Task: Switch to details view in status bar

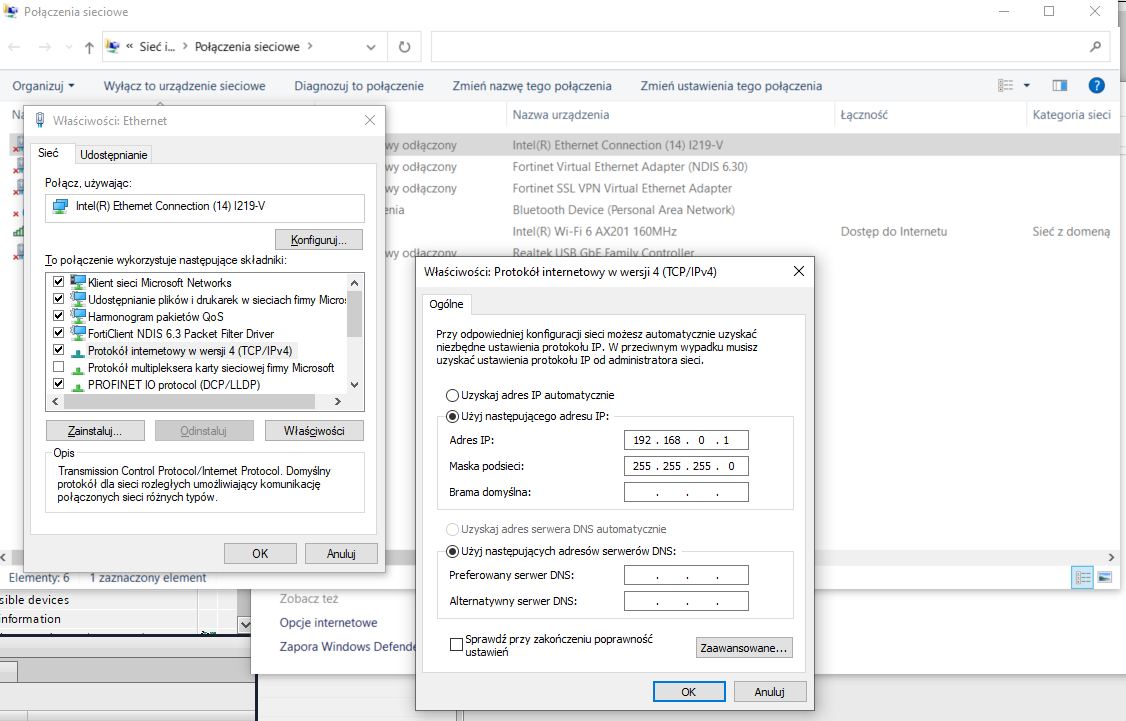Action: [x=1082, y=577]
